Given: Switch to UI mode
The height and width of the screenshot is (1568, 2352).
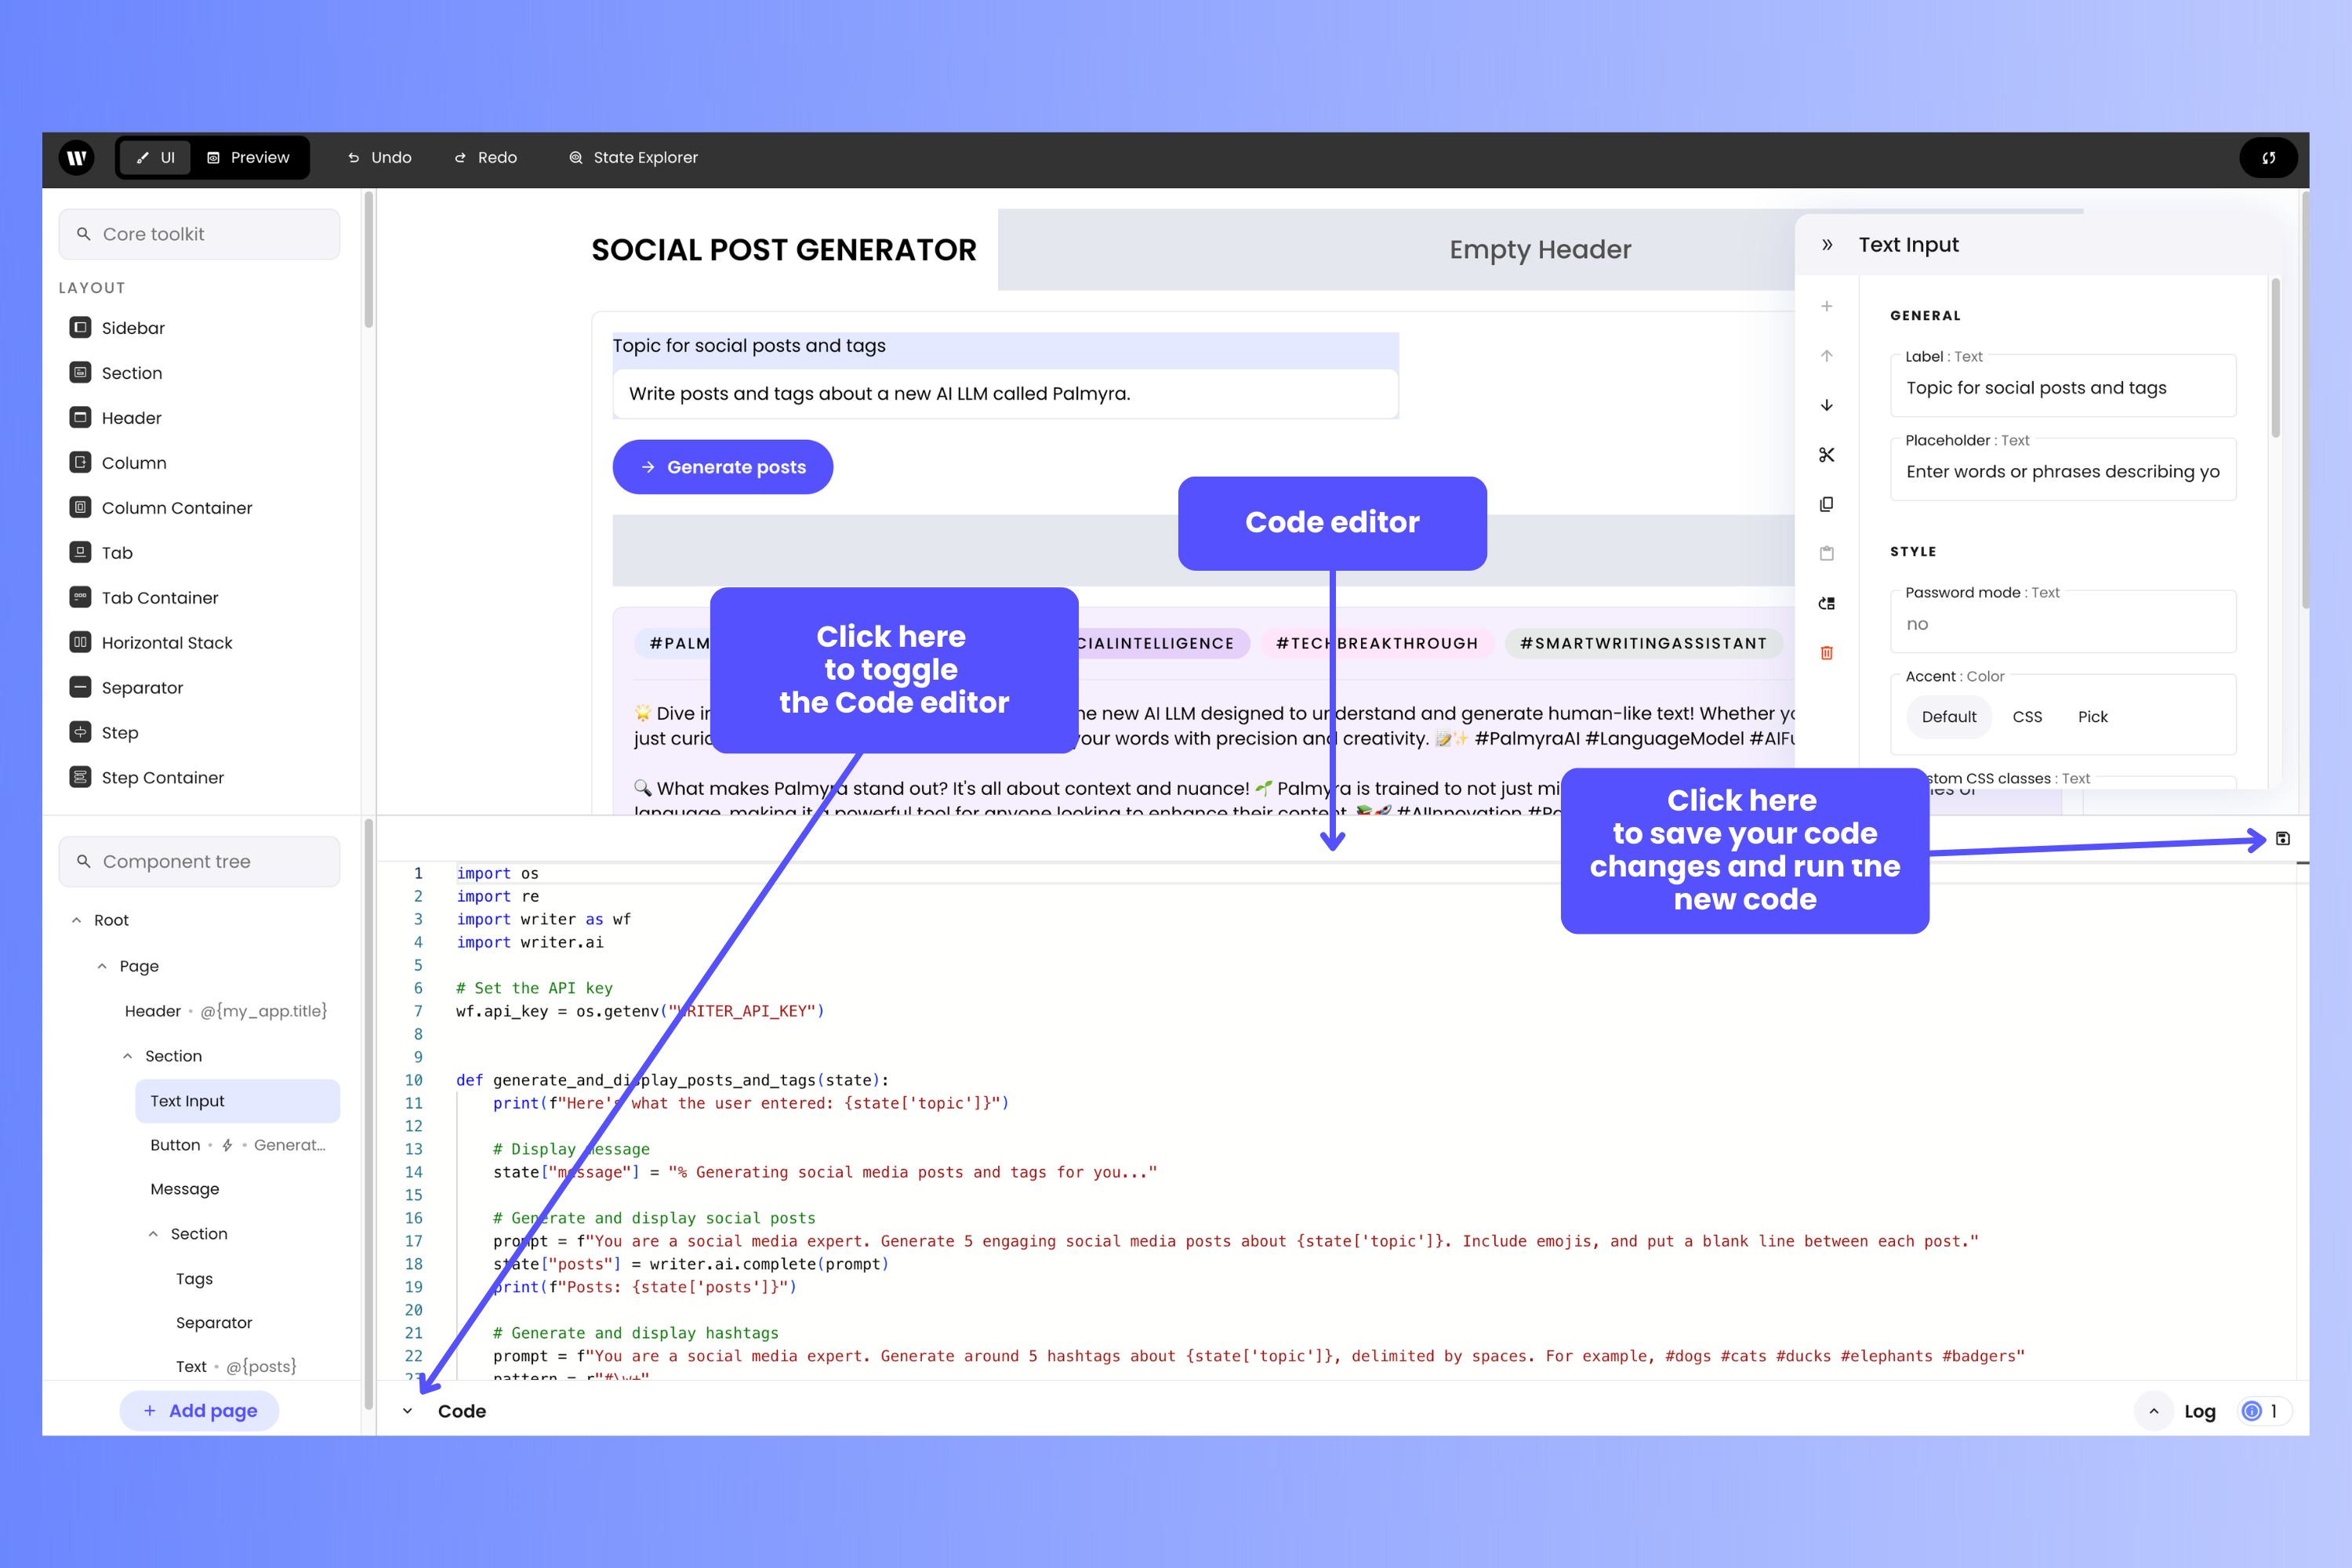Looking at the screenshot, I should [x=156, y=157].
